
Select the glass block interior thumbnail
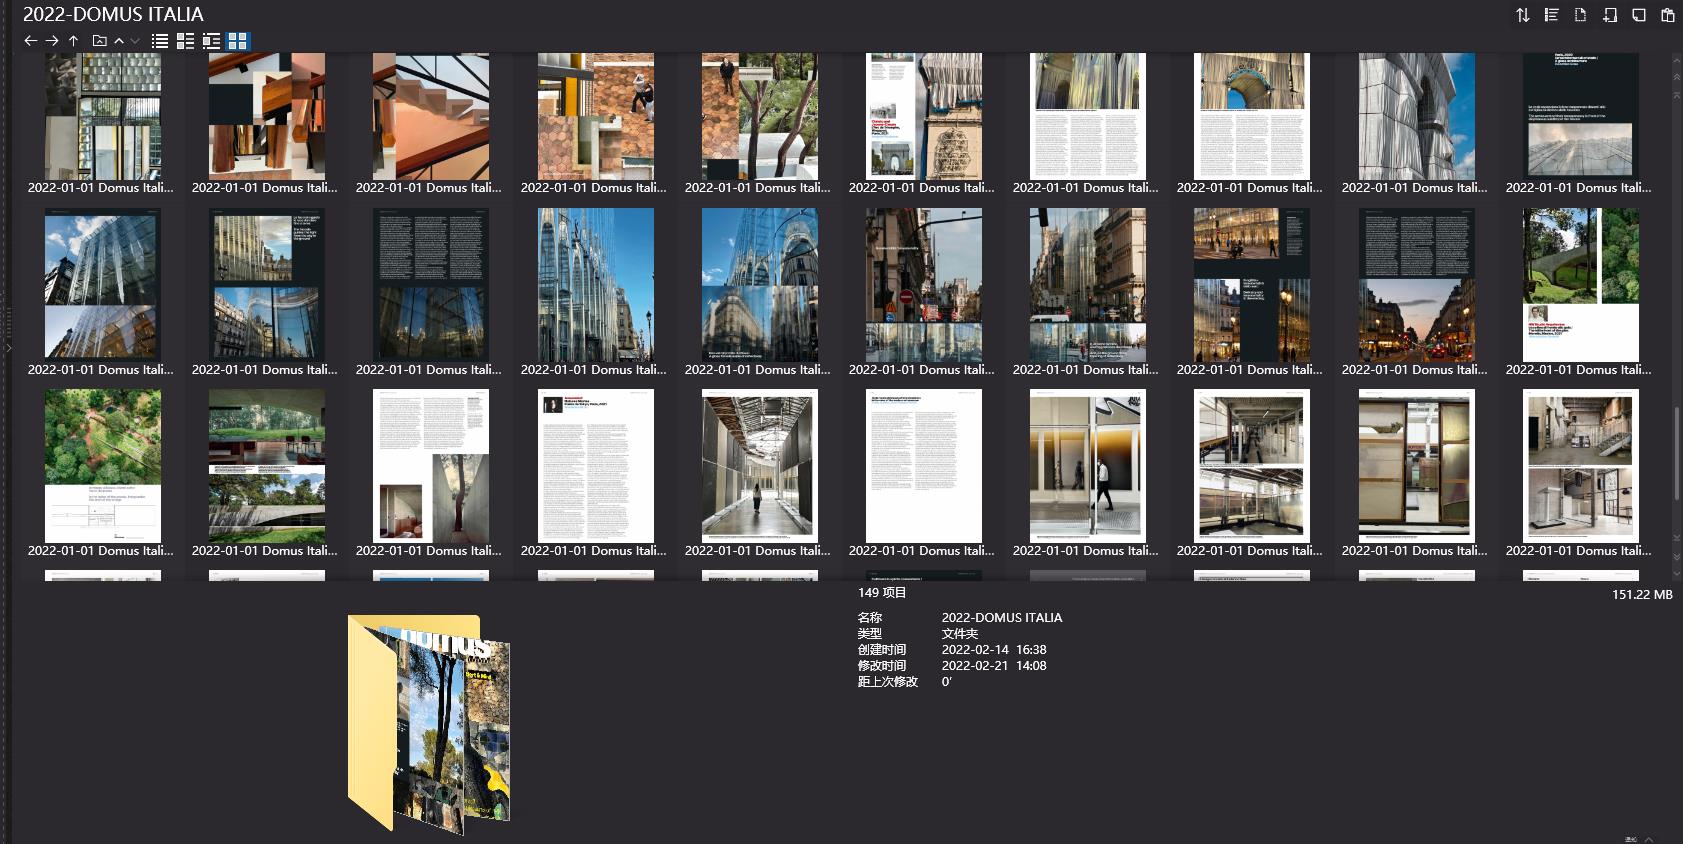click(102, 116)
